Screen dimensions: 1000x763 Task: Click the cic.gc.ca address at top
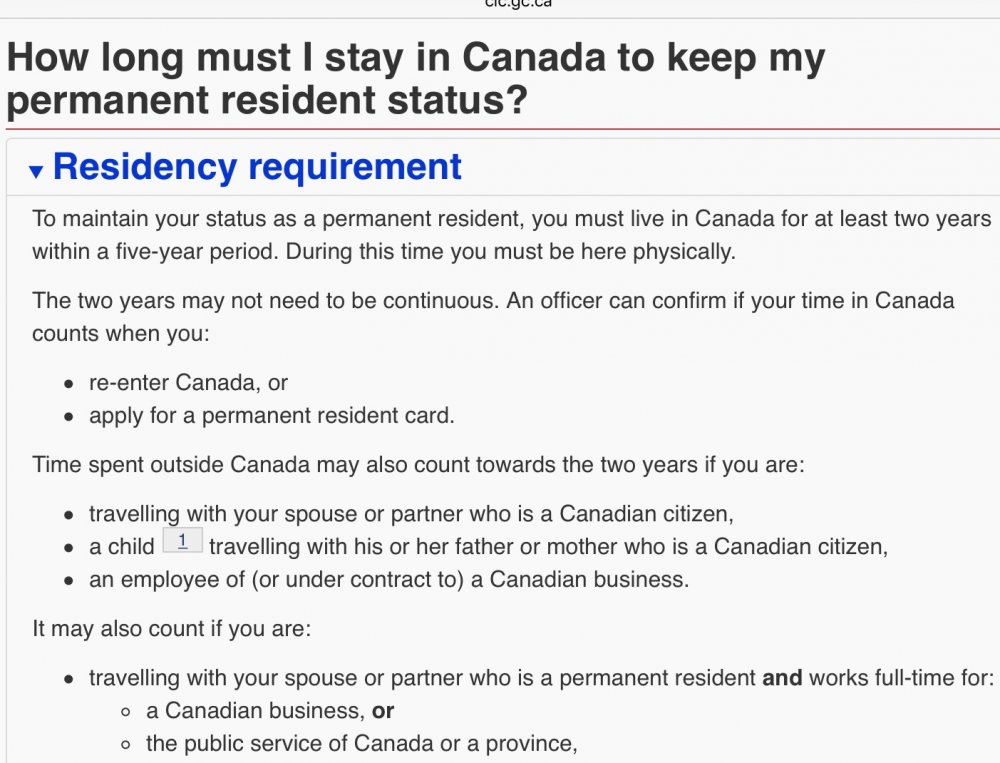[x=517, y=4]
